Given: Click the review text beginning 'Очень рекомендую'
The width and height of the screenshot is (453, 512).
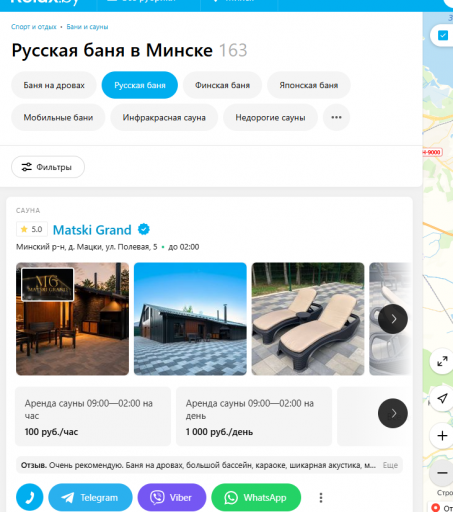Looking at the screenshot, I should click(212, 465).
